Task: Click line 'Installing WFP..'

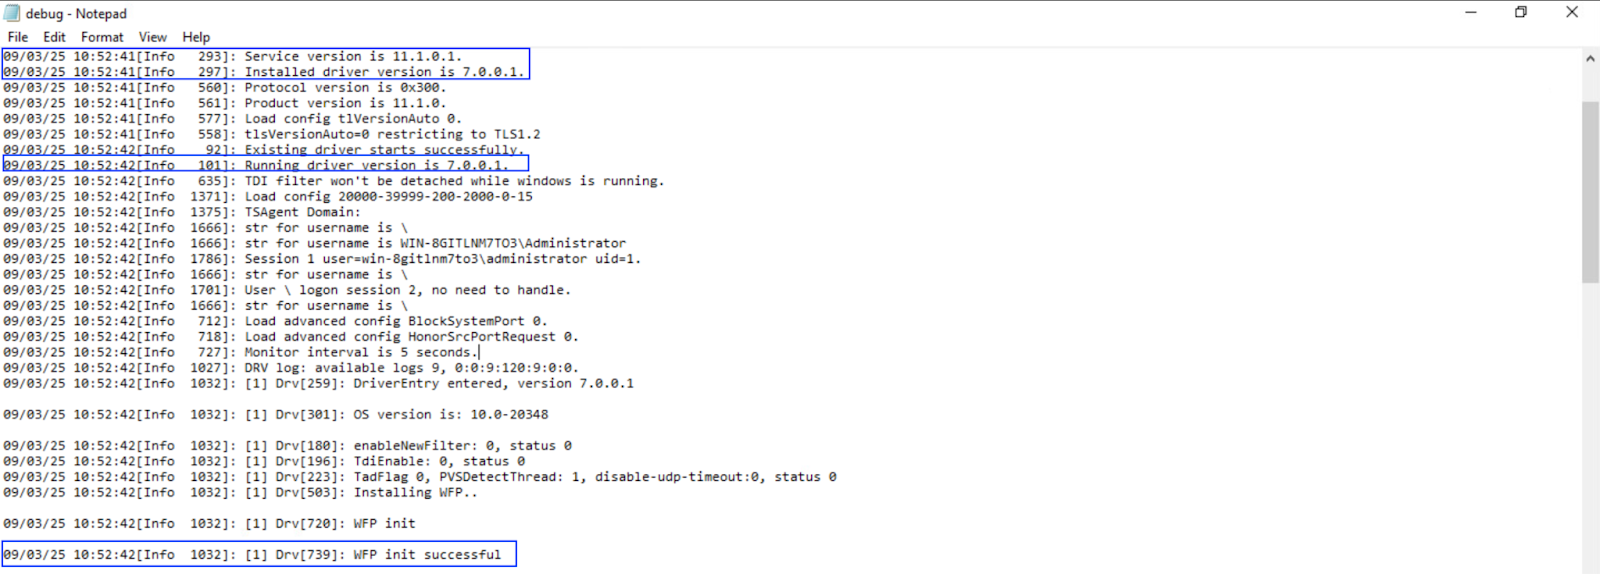Action: pos(241,492)
